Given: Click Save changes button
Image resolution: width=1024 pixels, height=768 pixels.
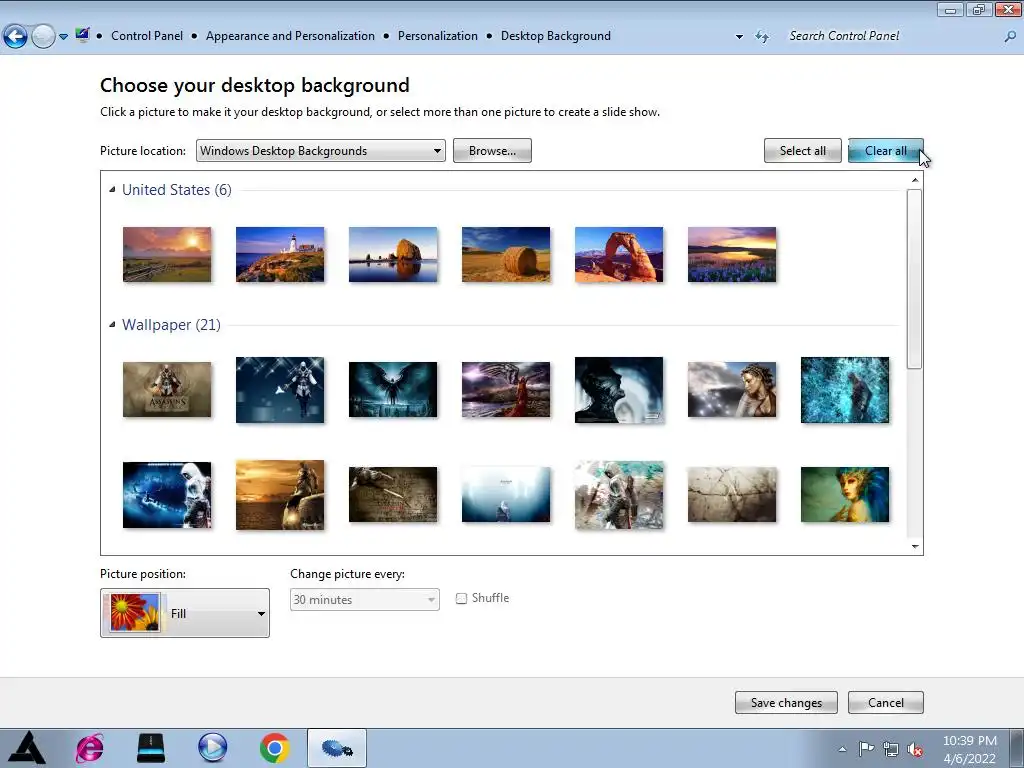Looking at the screenshot, I should [786, 703].
